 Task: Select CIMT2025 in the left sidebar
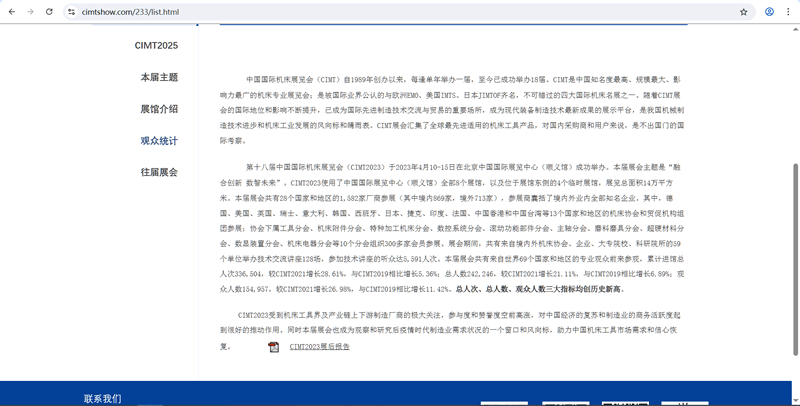(156, 46)
